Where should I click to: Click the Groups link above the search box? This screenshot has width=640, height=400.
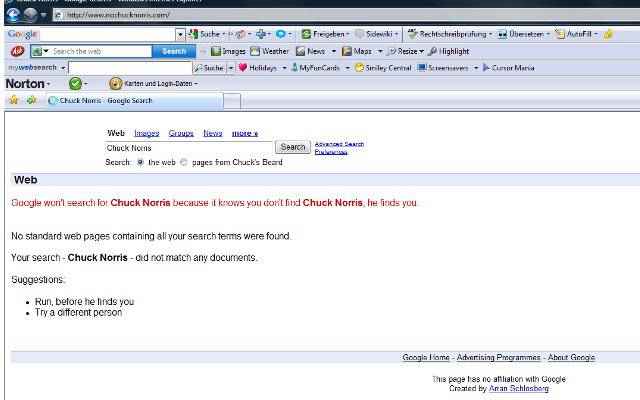181,133
